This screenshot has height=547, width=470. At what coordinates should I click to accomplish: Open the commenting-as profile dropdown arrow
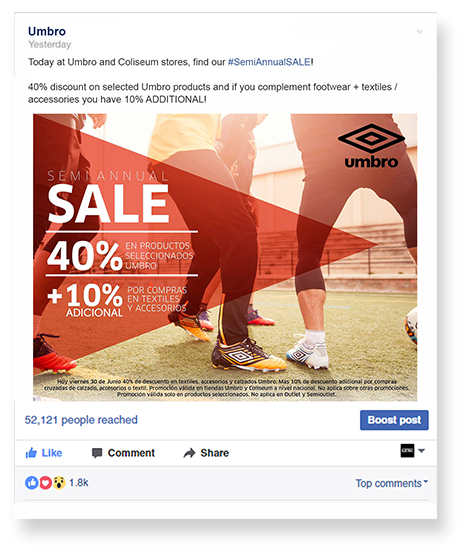click(x=421, y=450)
